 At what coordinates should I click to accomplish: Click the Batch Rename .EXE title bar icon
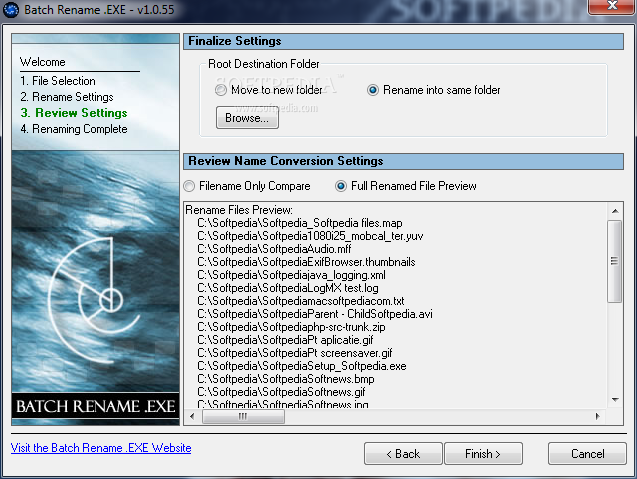11,10
